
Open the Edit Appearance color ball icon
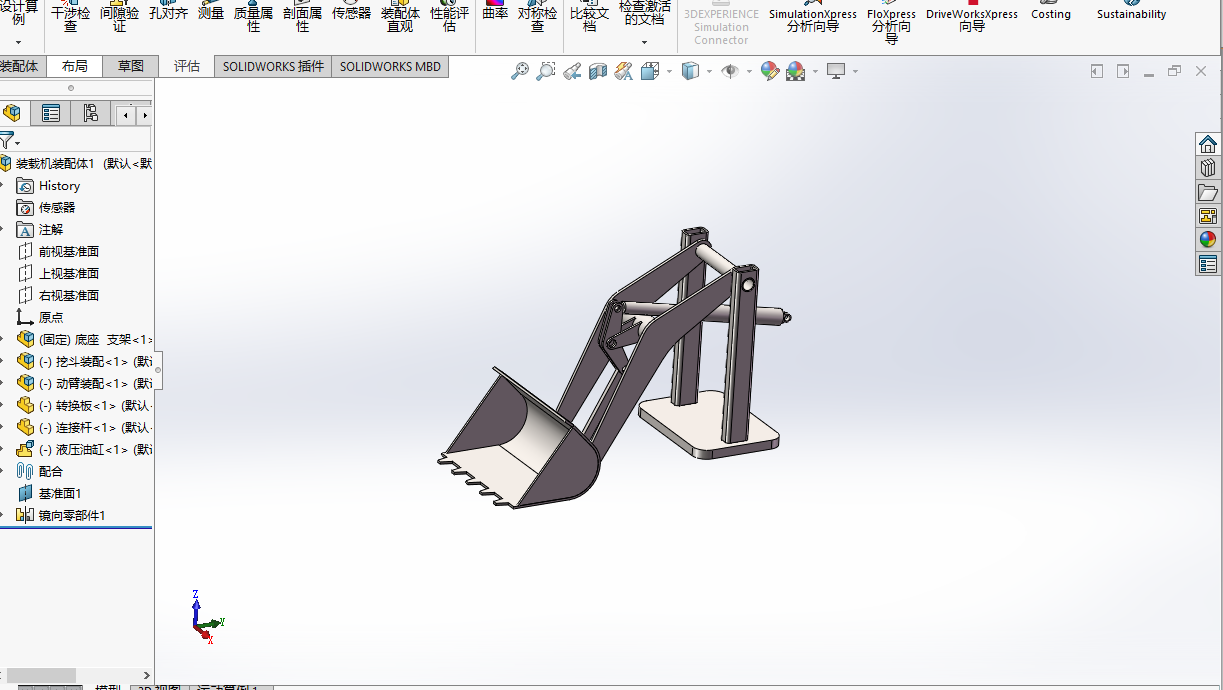pos(769,71)
